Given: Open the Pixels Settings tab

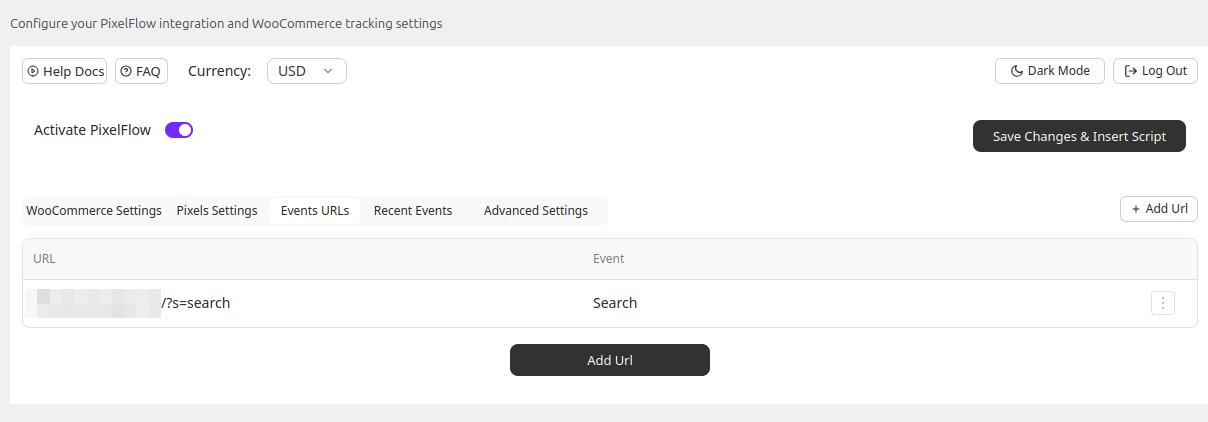Looking at the screenshot, I should point(217,211).
